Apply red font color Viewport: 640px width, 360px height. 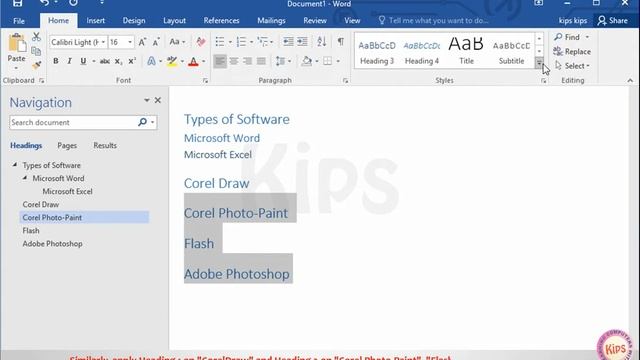pyautogui.click(x=193, y=61)
